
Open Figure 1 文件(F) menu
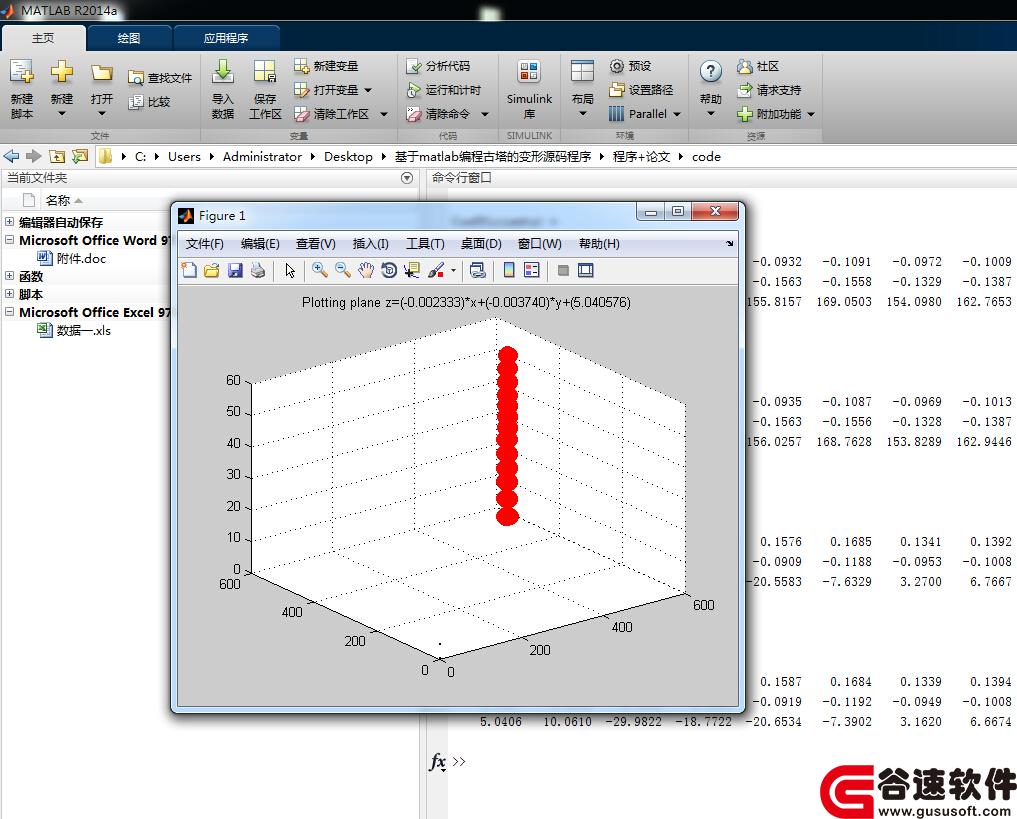204,244
